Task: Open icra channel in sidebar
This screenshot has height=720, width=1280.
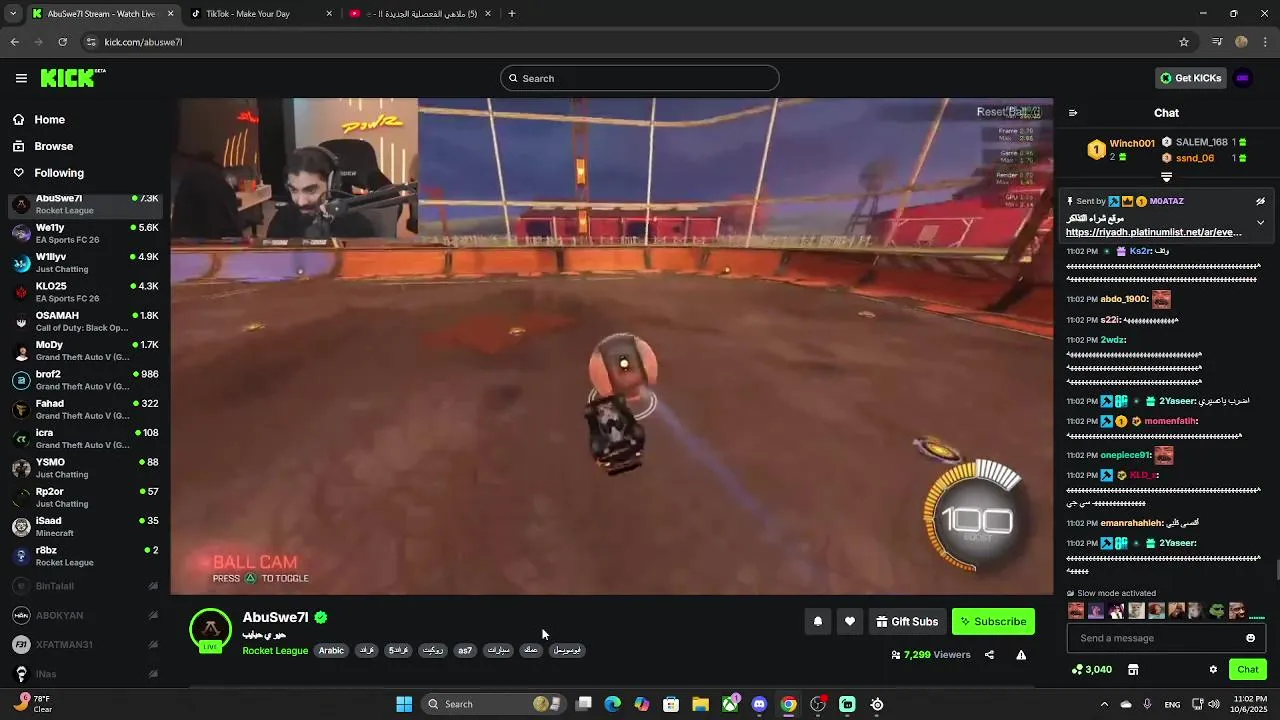Action: [85, 438]
